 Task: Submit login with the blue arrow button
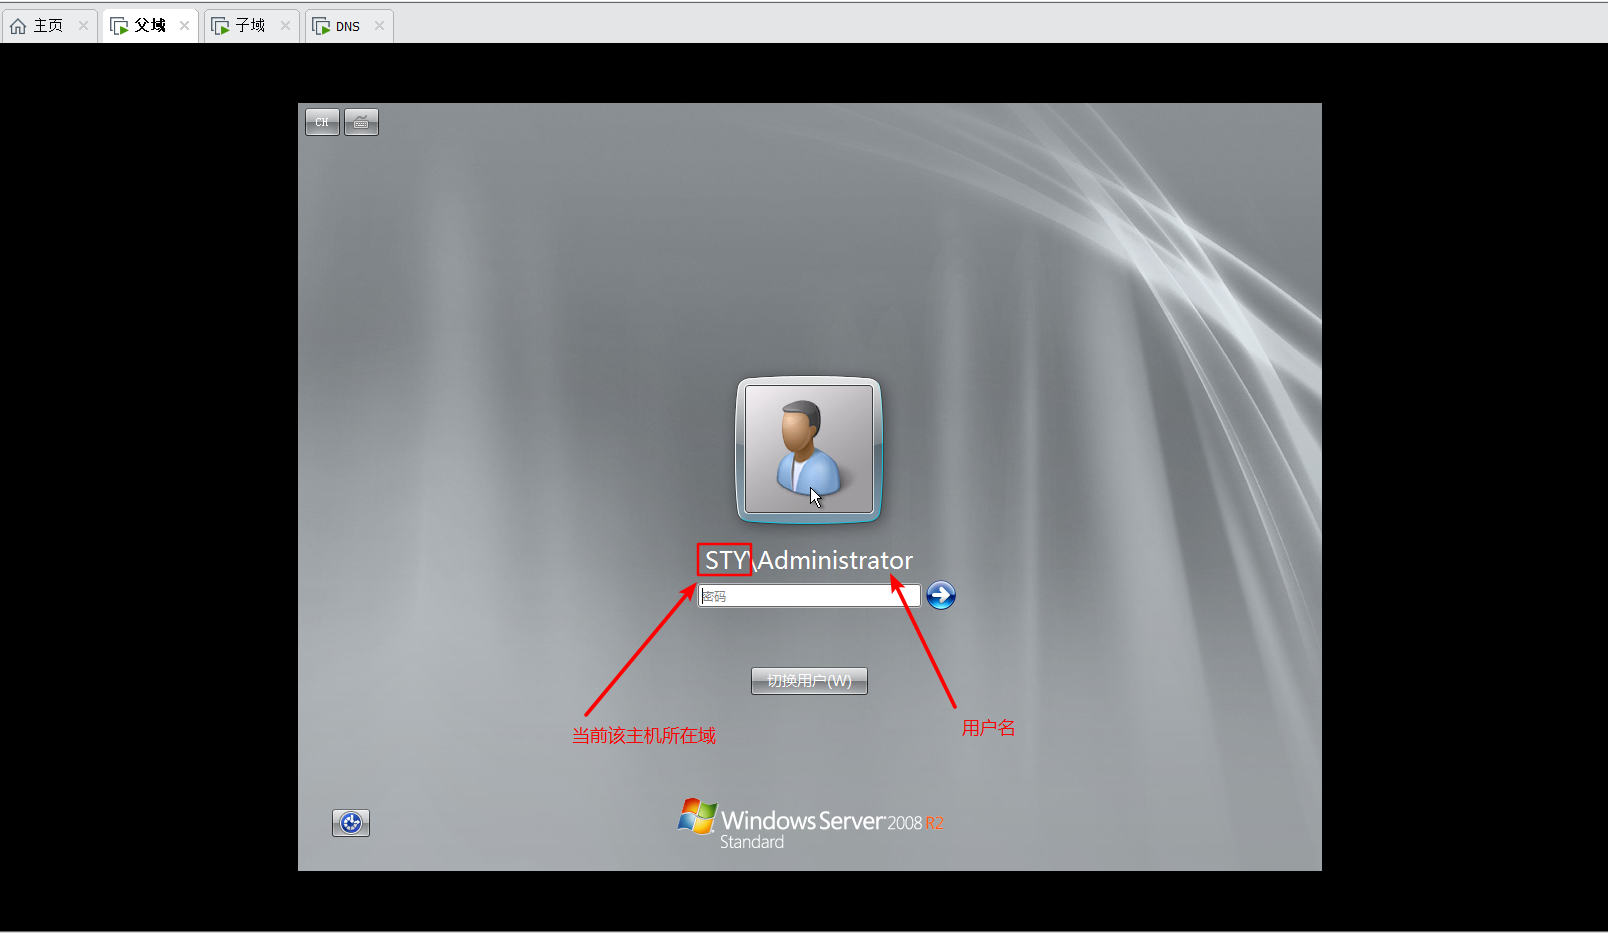click(941, 596)
